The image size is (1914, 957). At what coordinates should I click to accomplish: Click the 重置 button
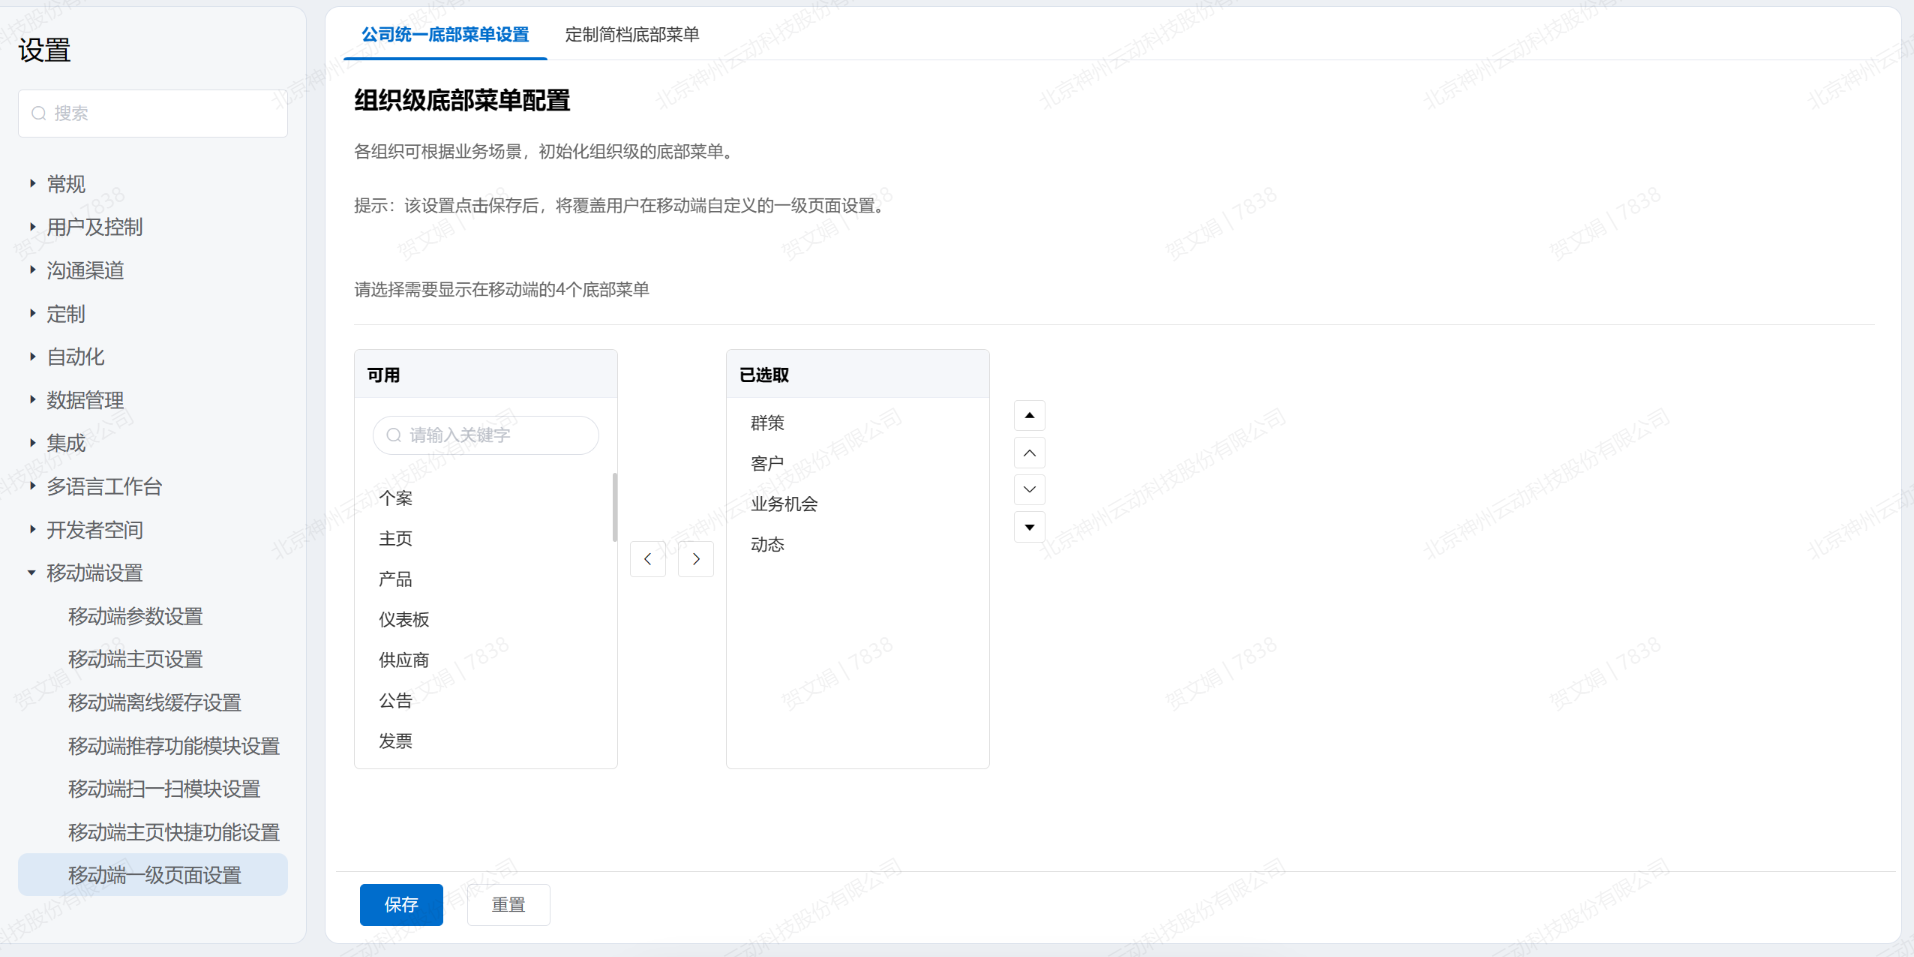coord(508,905)
